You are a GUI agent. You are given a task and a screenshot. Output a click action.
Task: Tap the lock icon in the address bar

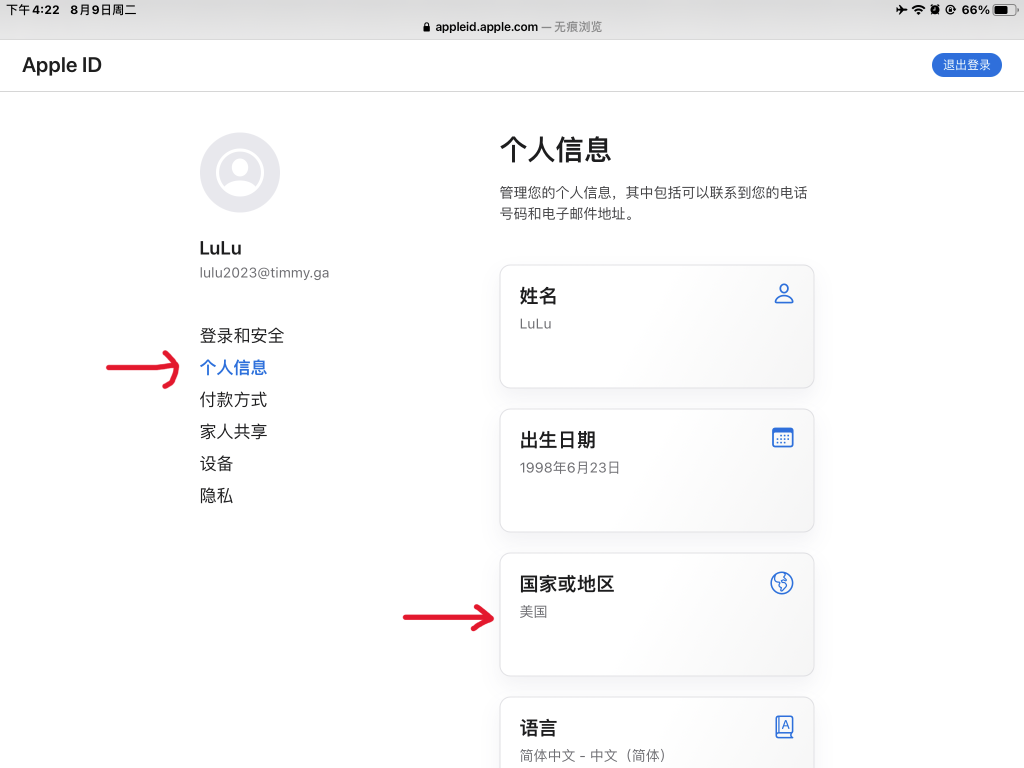[x=426, y=27]
